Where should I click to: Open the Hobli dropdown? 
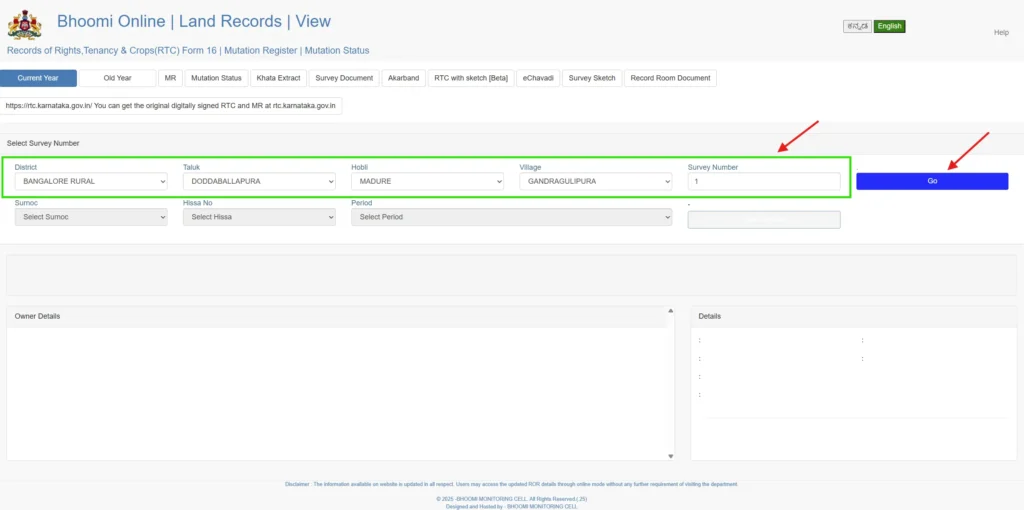(x=427, y=182)
